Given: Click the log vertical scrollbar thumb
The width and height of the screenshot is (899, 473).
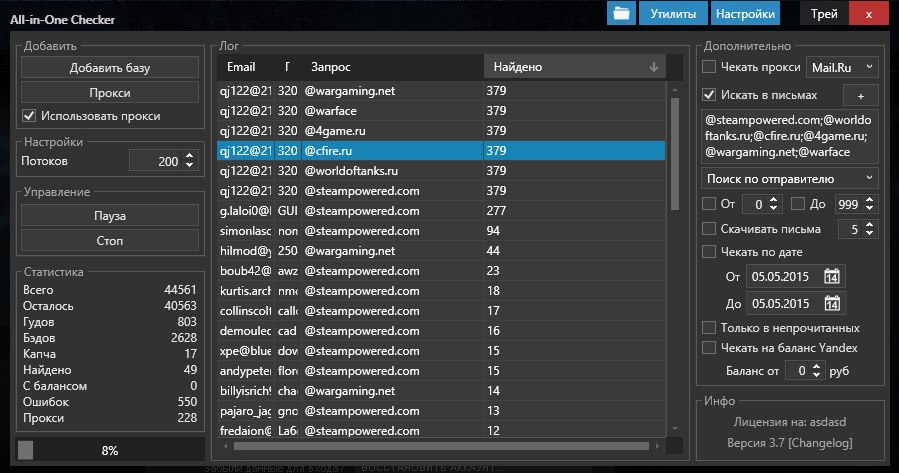Looking at the screenshot, I should click(675, 154).
